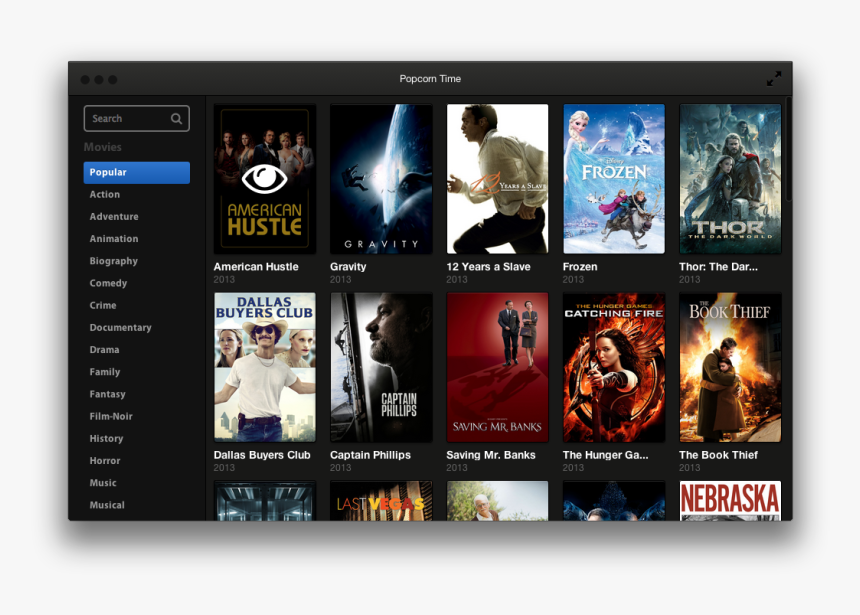860x615 pixels.
Task: Toggle fullscreen with the expand arrows icon
Action: 774,78
